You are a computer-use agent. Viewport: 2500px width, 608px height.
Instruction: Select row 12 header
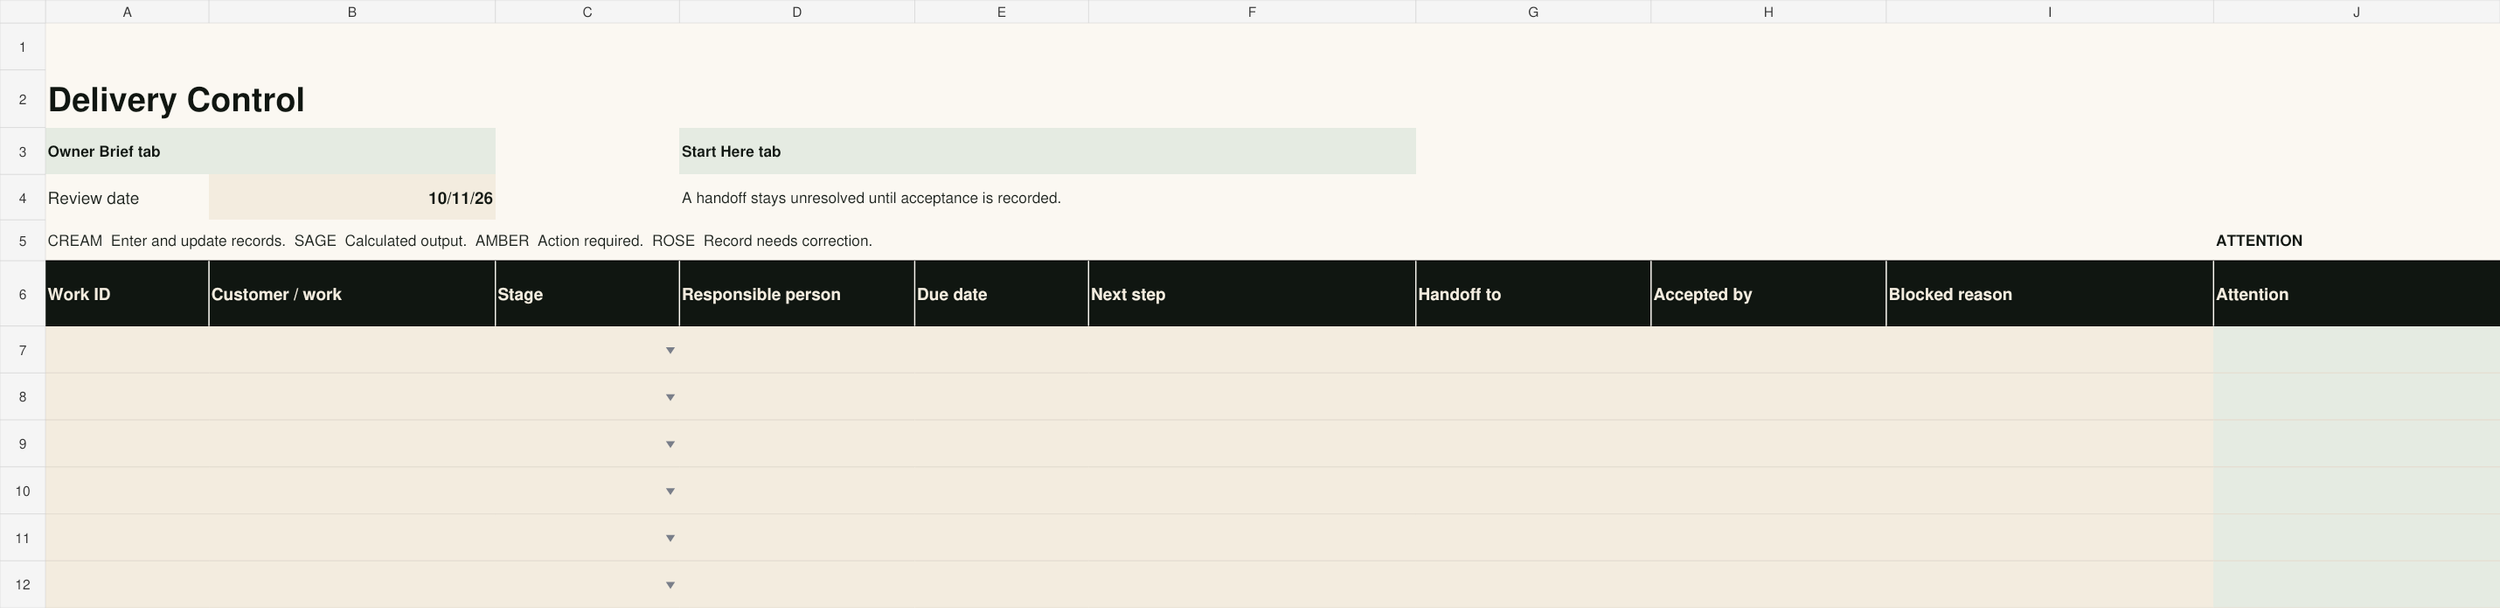pyautogui.click(x=22, y=585)
